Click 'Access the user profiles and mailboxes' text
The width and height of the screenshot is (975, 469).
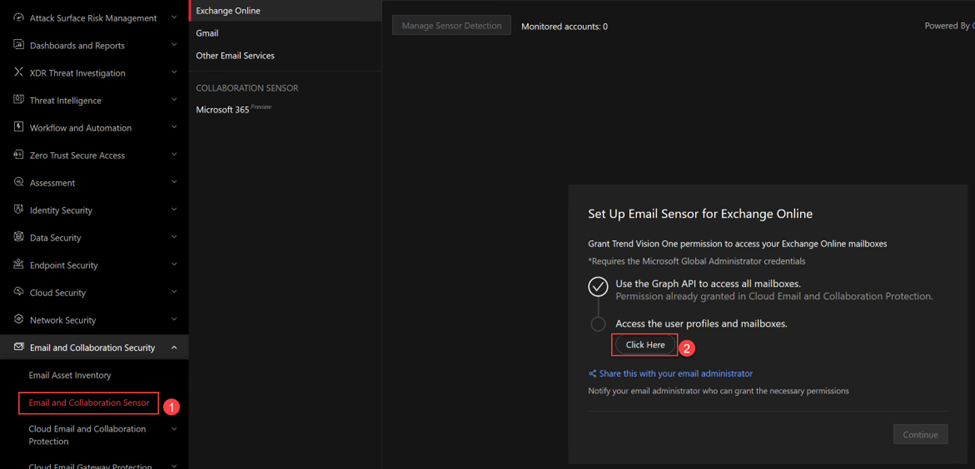pos(701,324)
